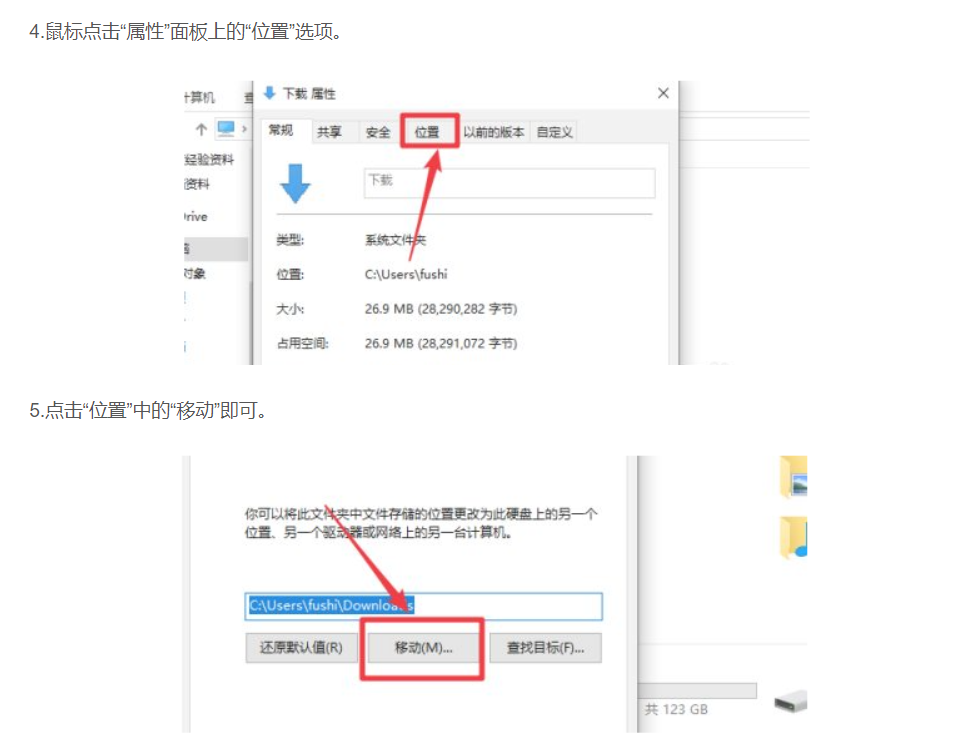Click the large blue download folder icon
This screenshot has width=958, height=736.
pyautogui.click(x=295, y=183)
